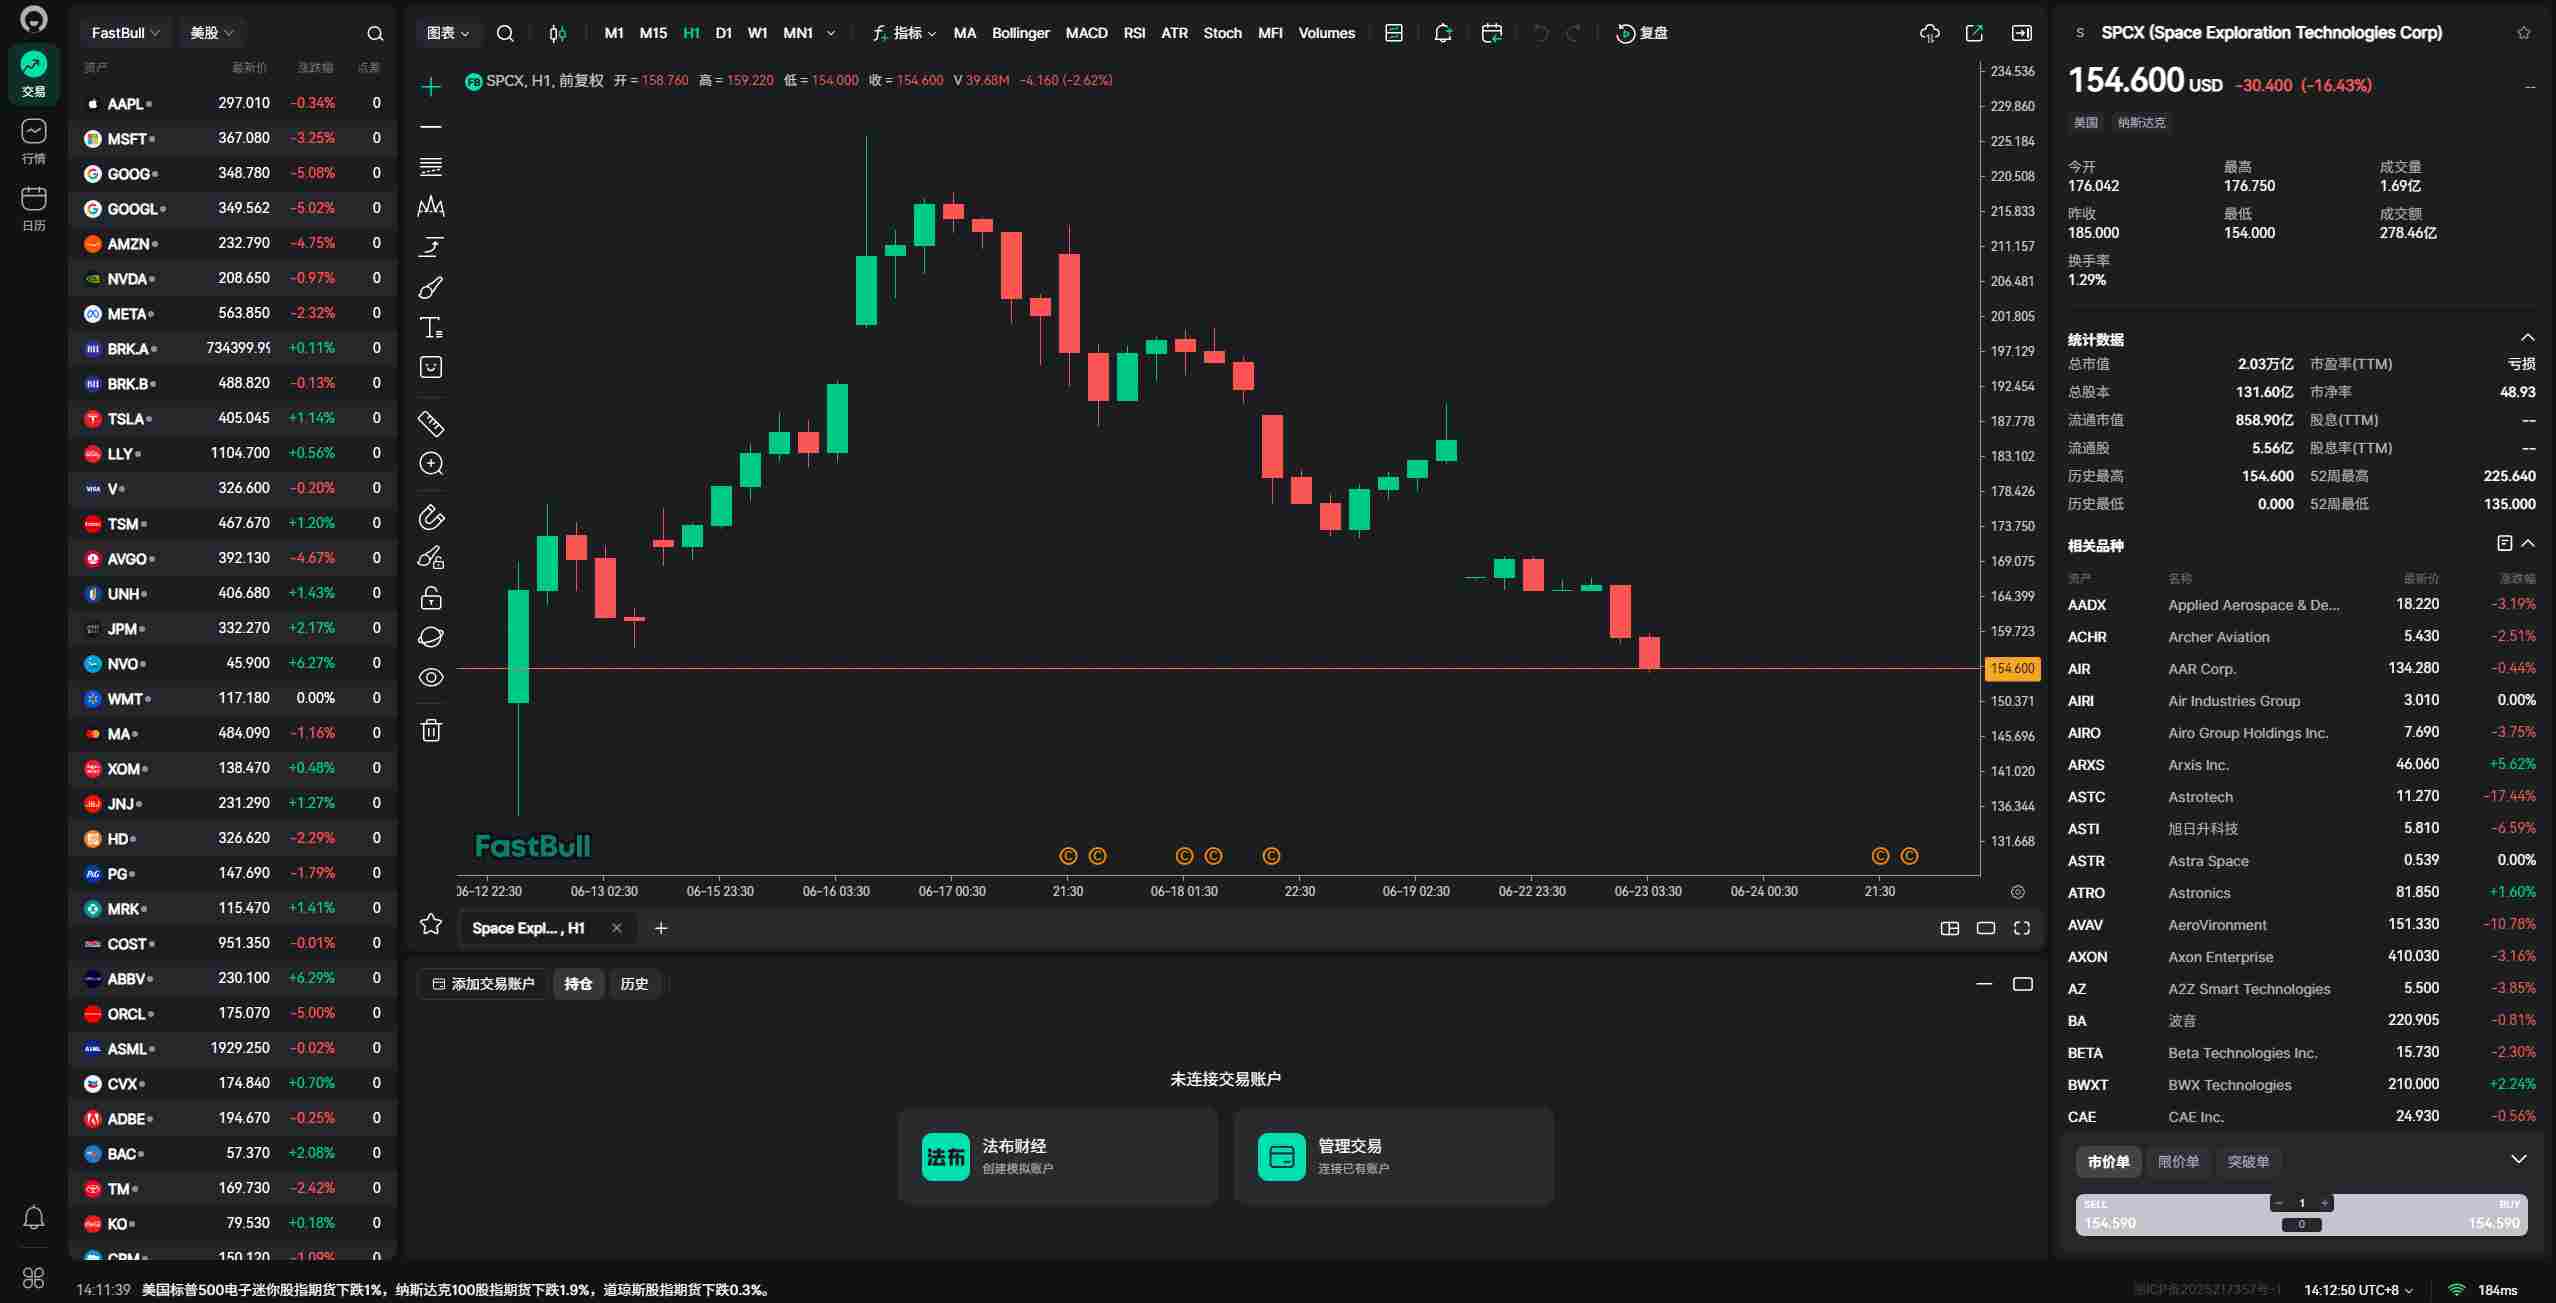
Task: Start chart replay (复盘)
Action: tap(1642, 33)
